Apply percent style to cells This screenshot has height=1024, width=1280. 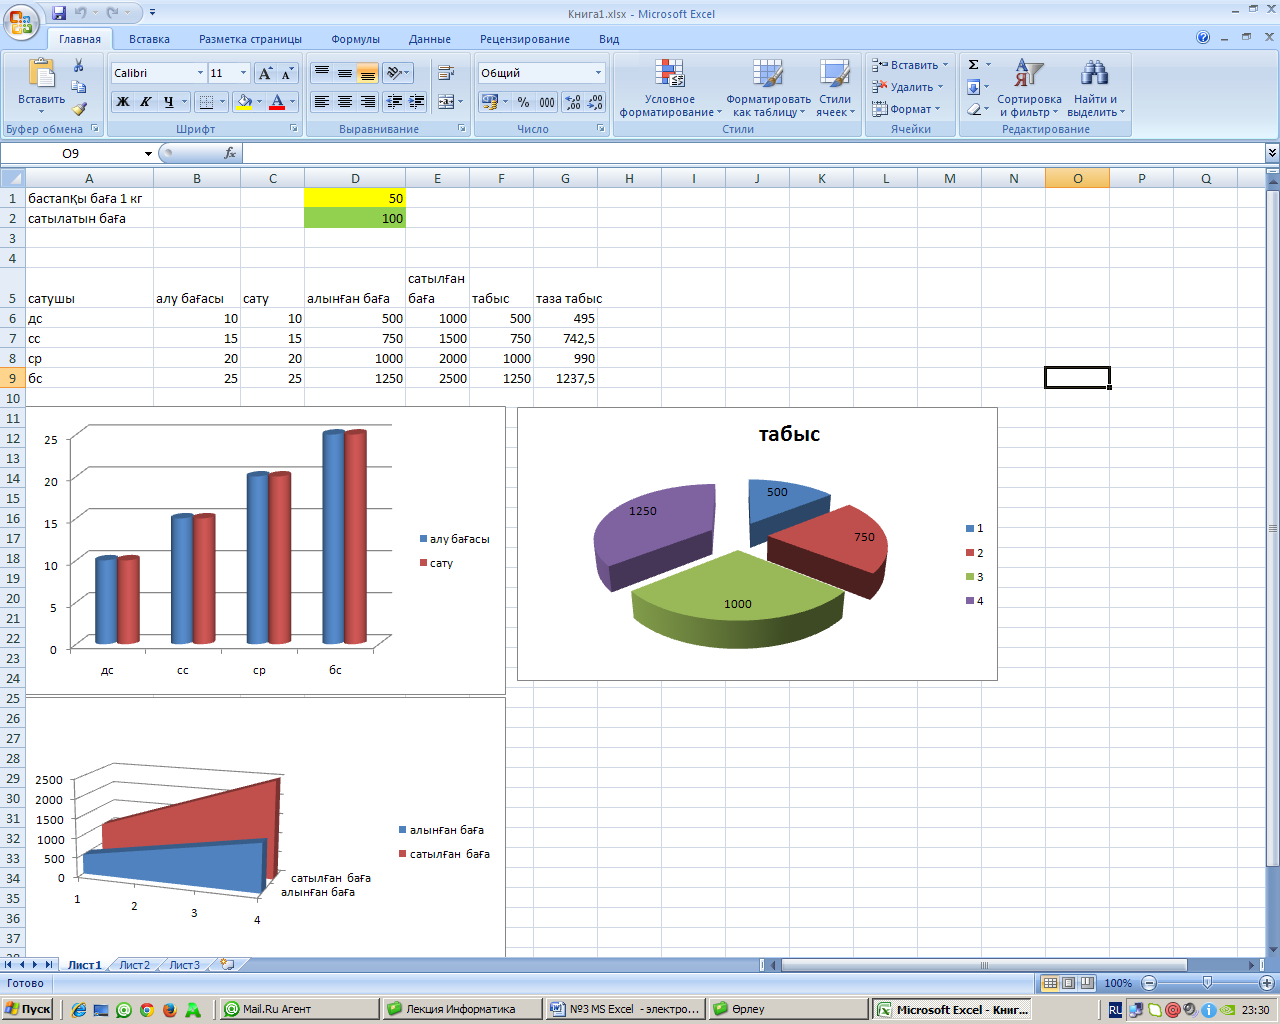click(x=523, y=102)
